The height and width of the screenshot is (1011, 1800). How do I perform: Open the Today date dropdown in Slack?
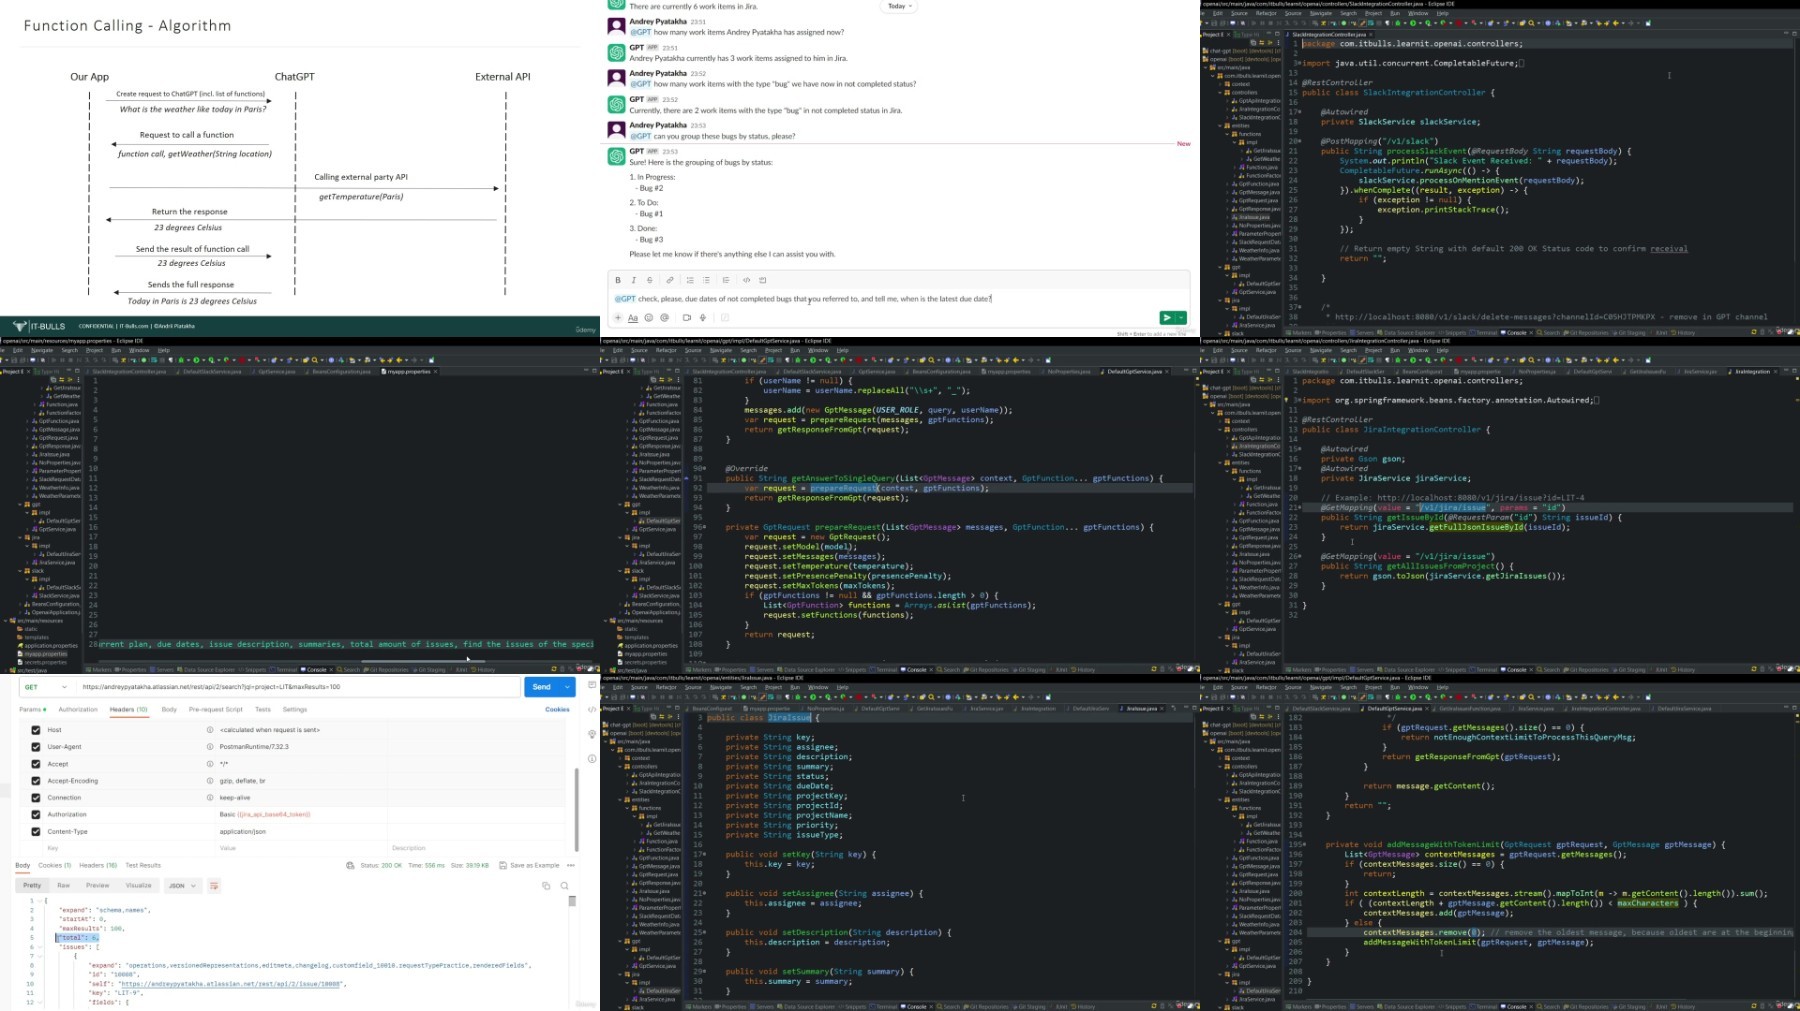[900, 6]
